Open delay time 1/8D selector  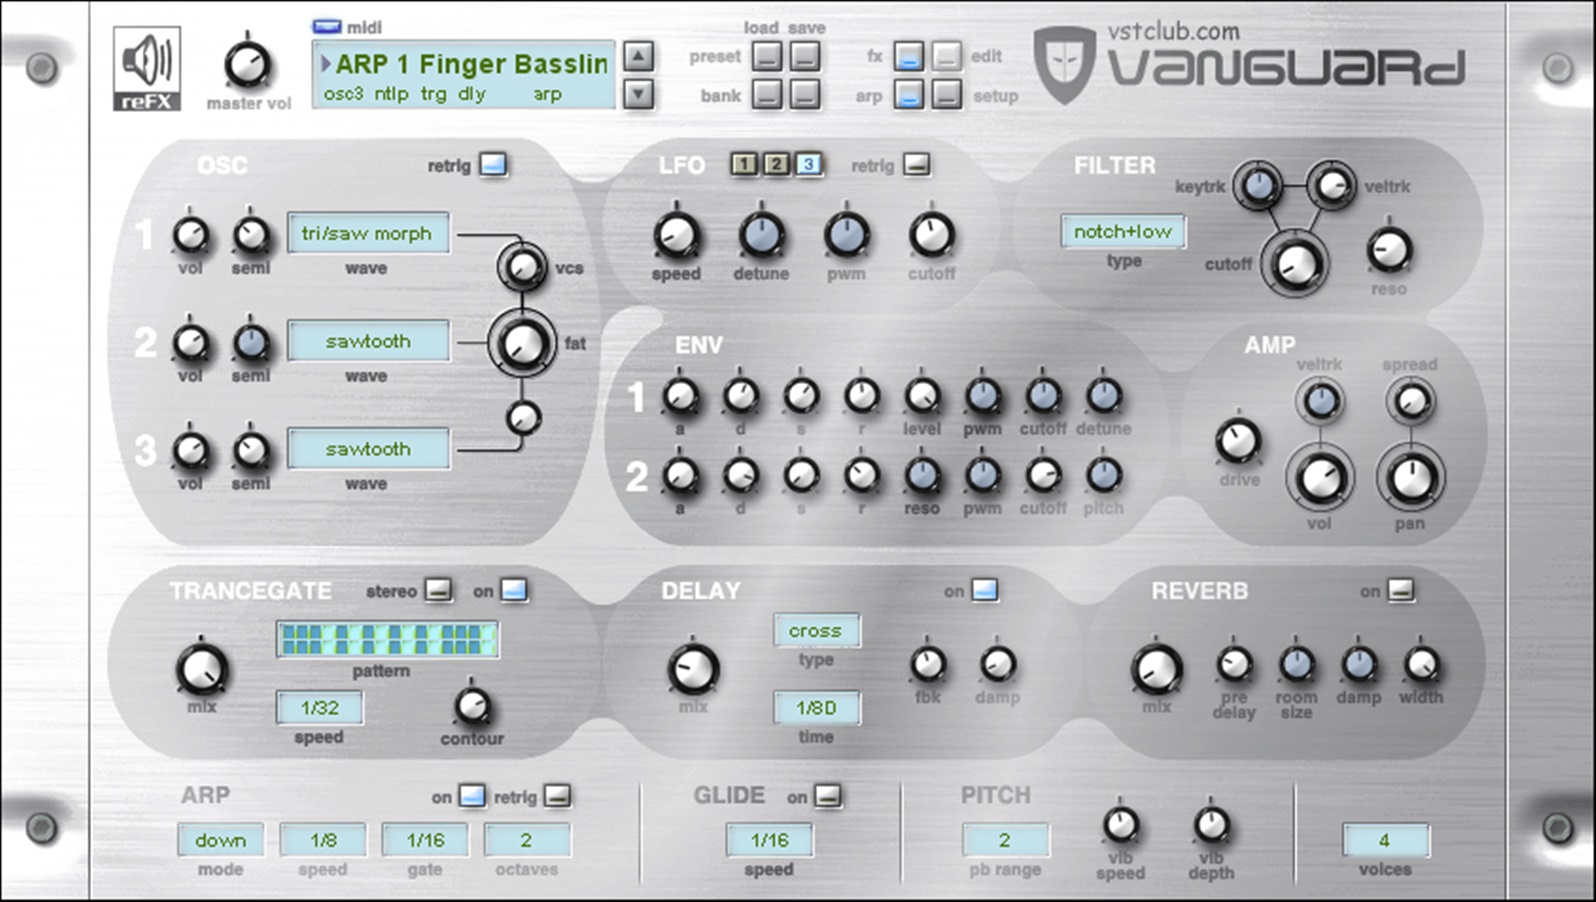[816, 708]
